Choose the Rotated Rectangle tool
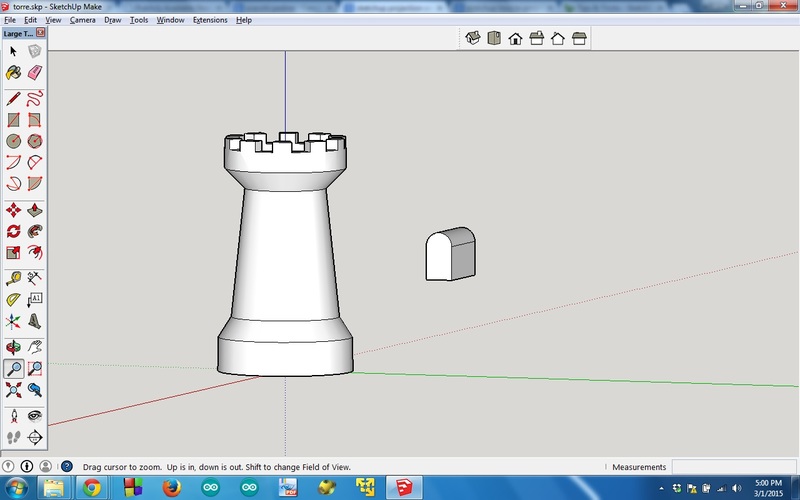The width and height of the screenshot is (800, 500). 34,120
